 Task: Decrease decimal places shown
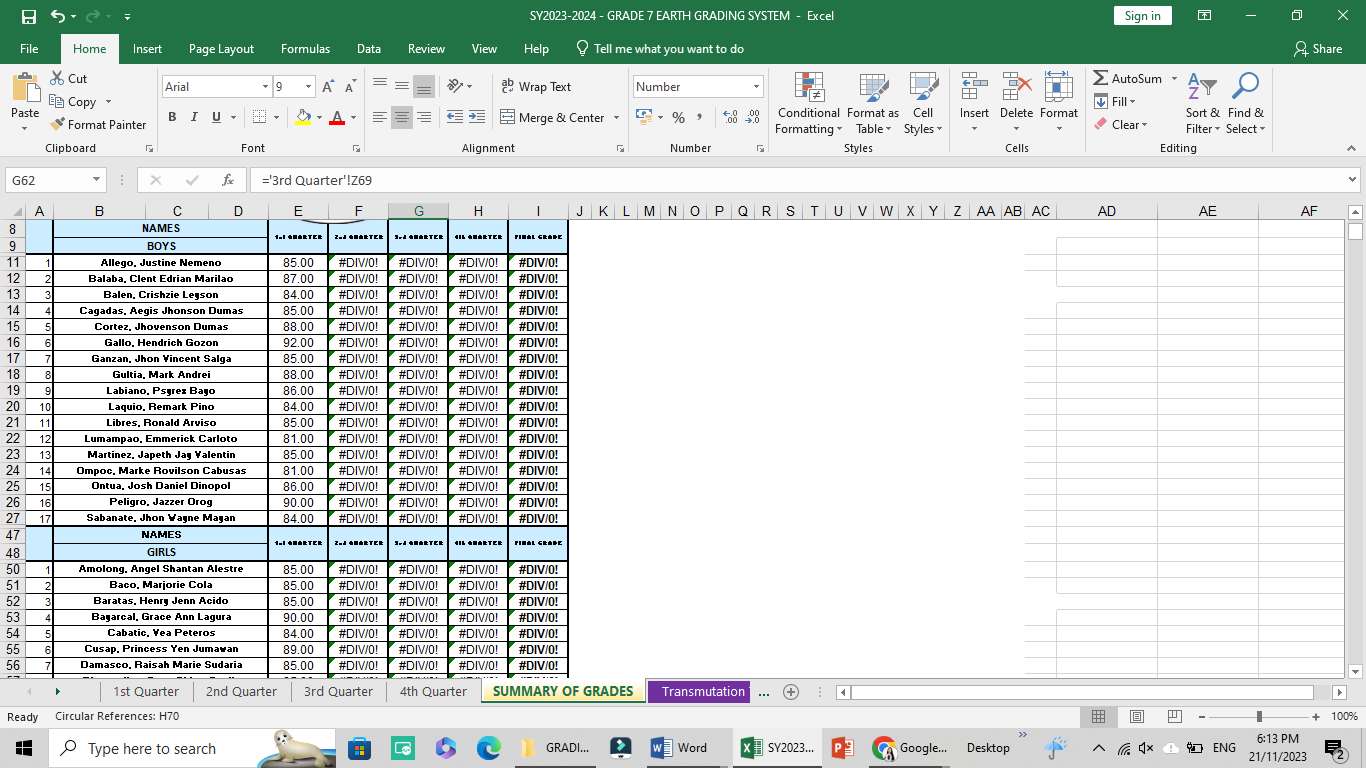(x=752, y=117)
